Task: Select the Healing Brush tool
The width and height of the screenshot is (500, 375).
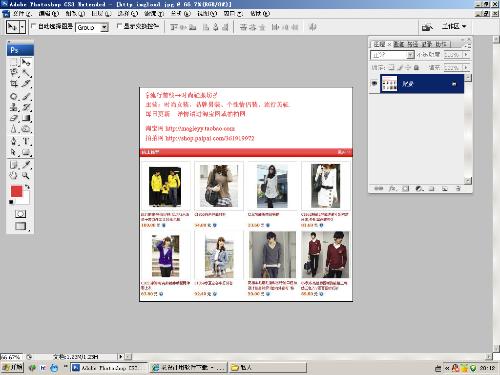Action: click(x=14, y=97)
